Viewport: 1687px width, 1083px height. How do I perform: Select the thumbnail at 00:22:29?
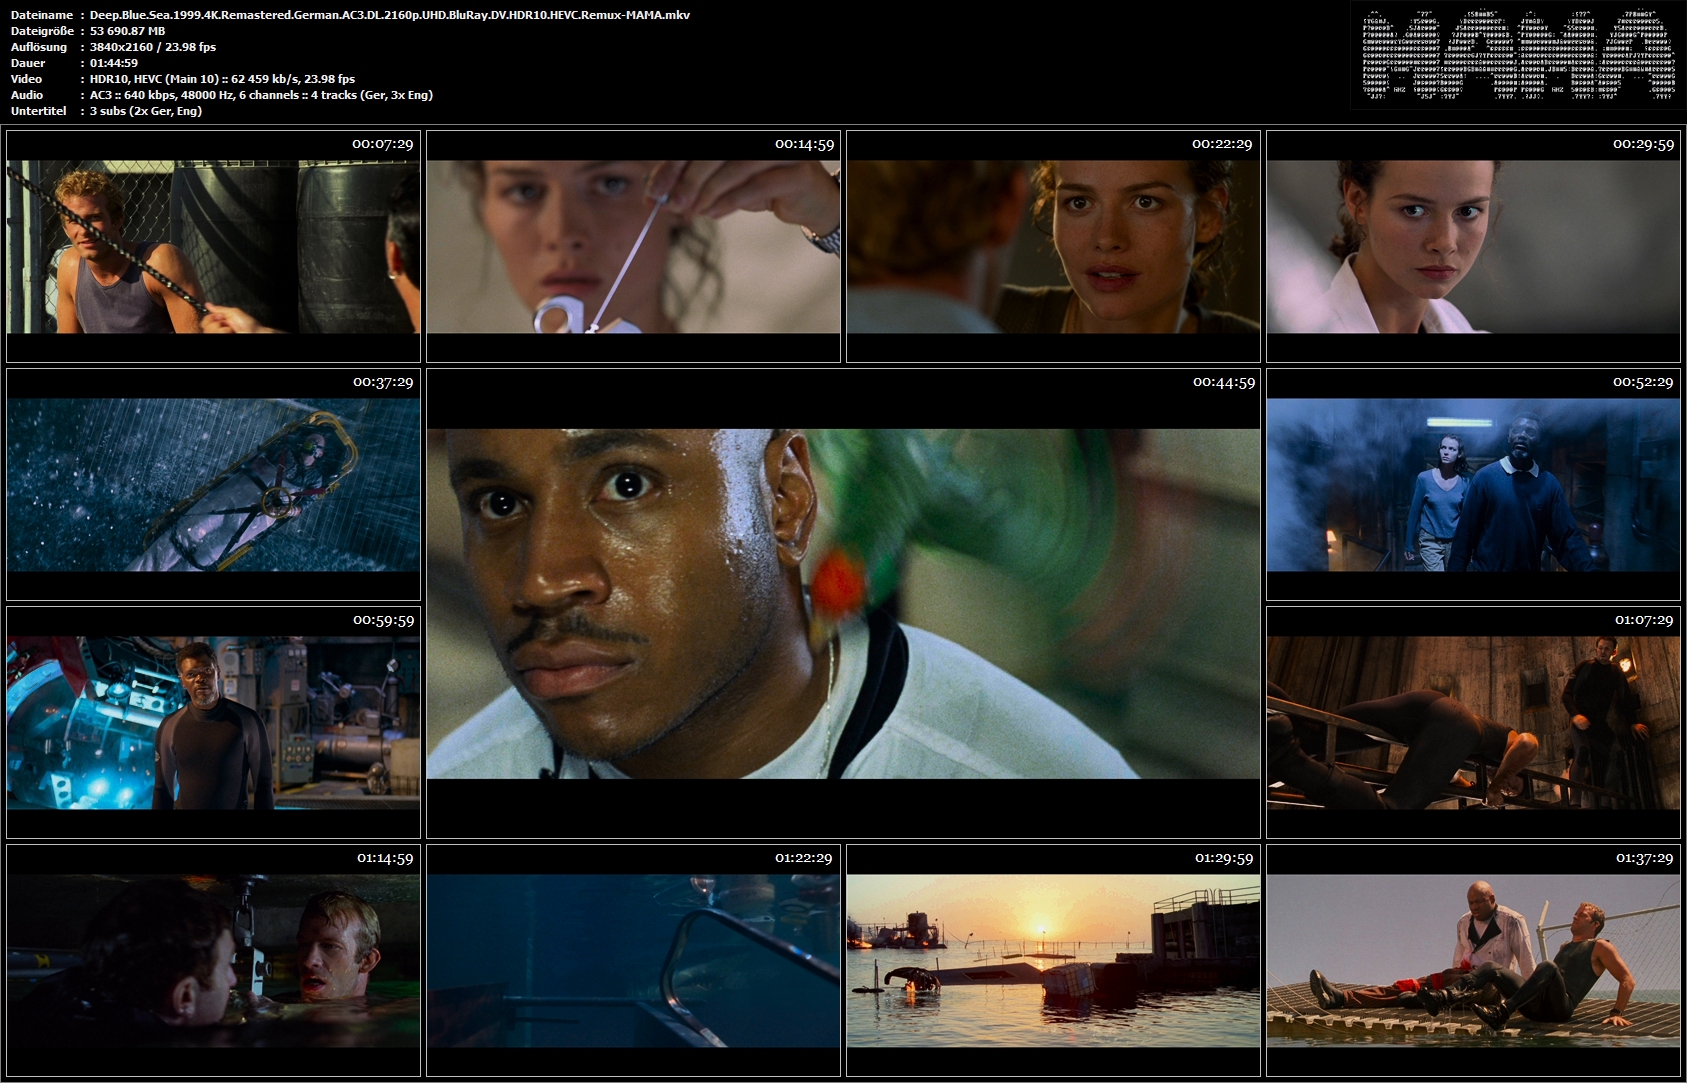coord(1053,246)
